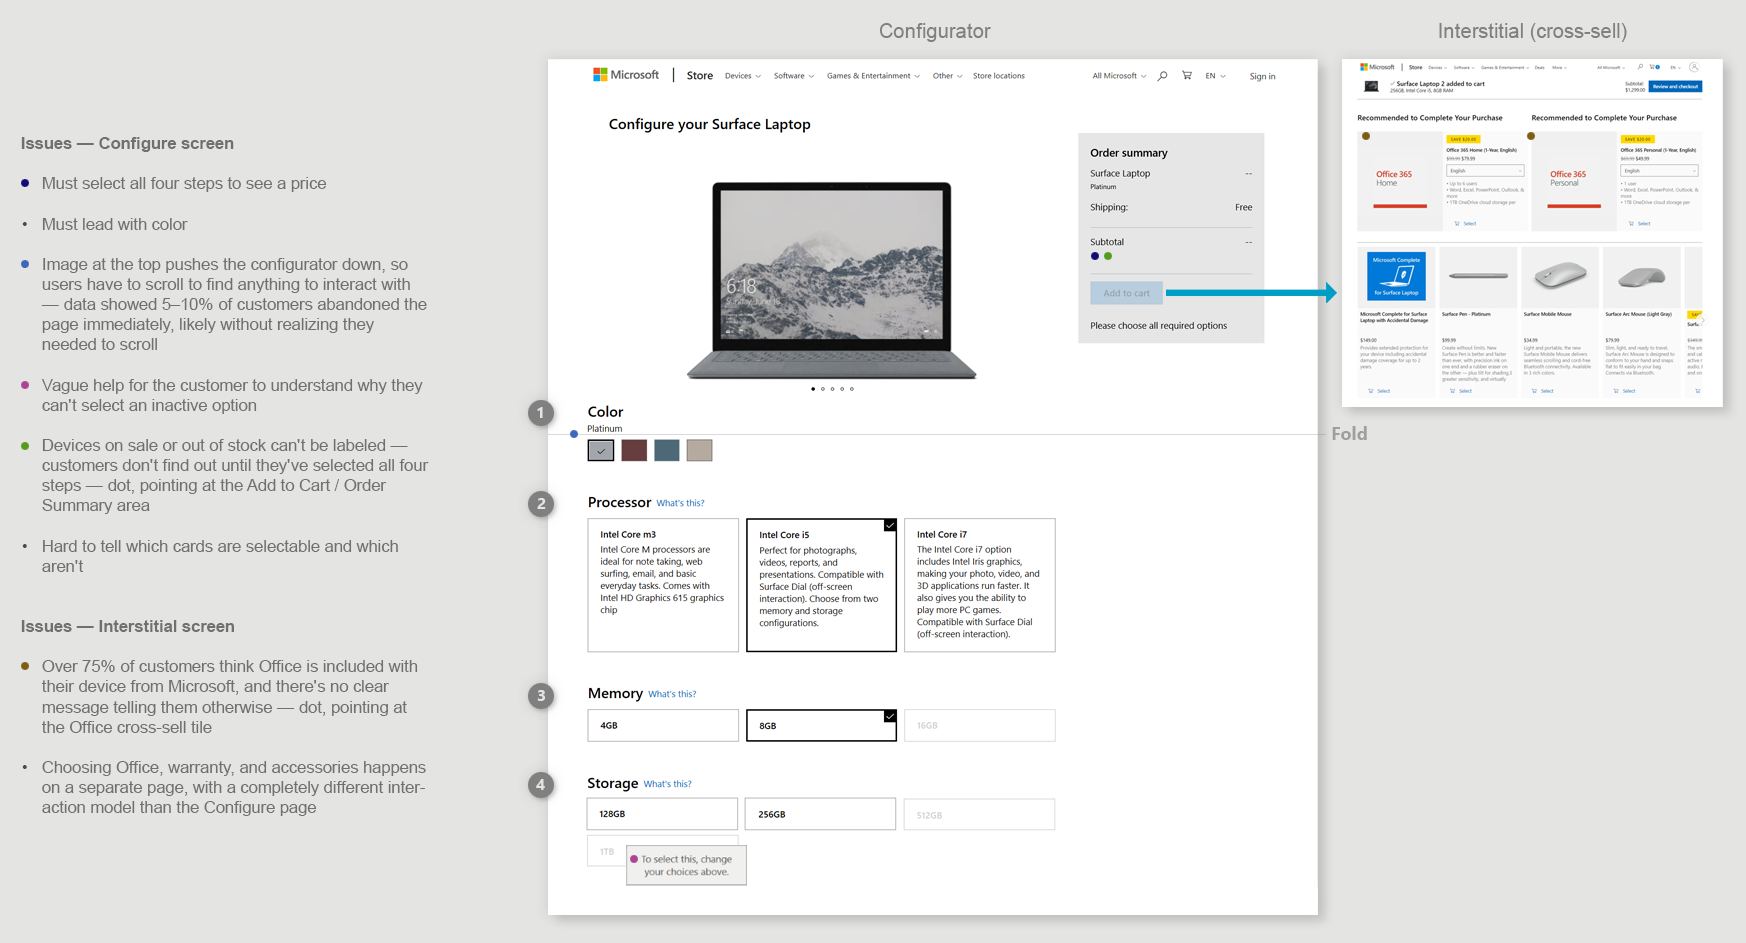Open the Surface Mobile Mouse thumbnail image

tap(1560, 276)
